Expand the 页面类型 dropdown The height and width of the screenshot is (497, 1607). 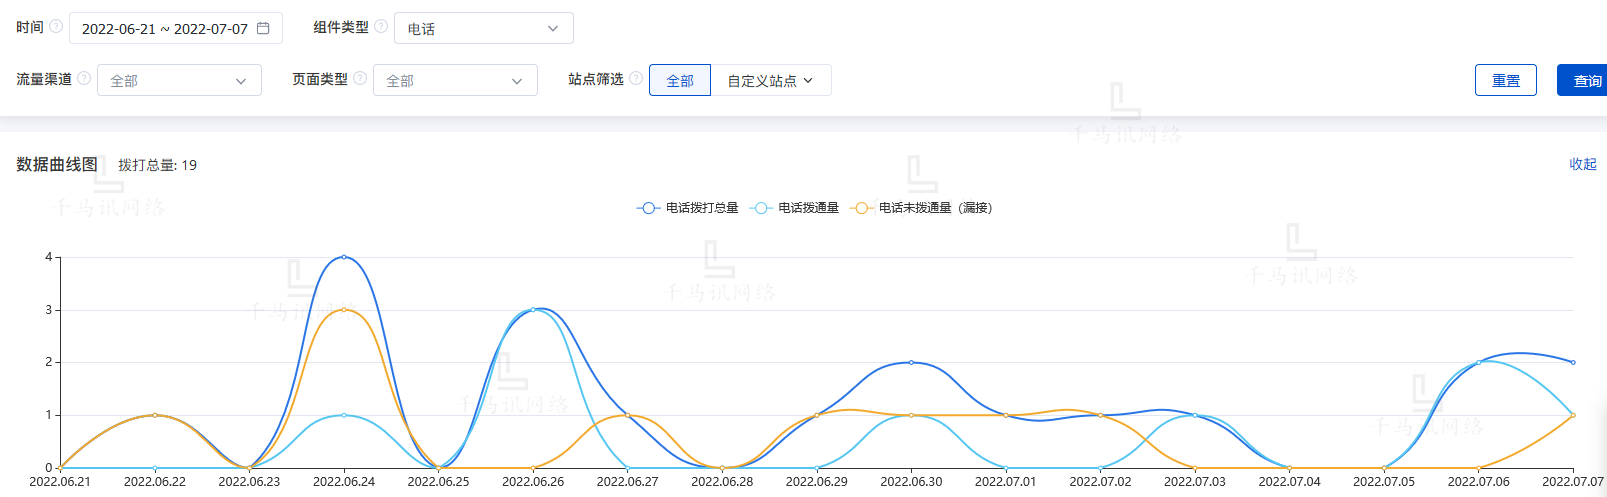click(455, 80)
